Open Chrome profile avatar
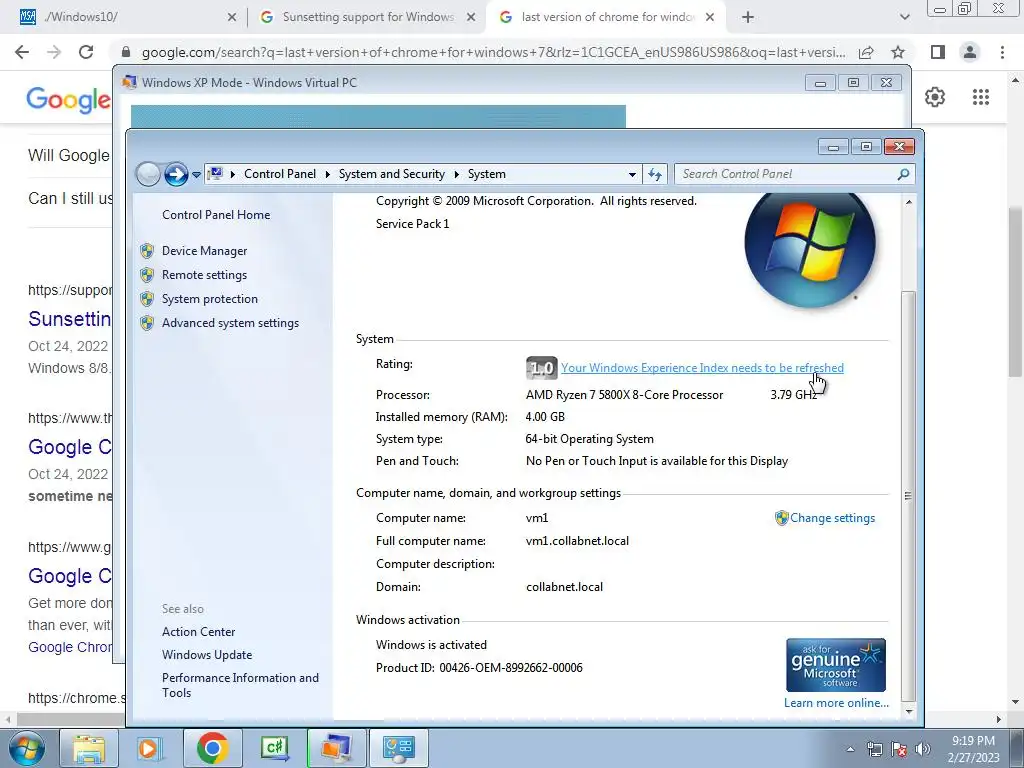 click(x=970, y=52)
